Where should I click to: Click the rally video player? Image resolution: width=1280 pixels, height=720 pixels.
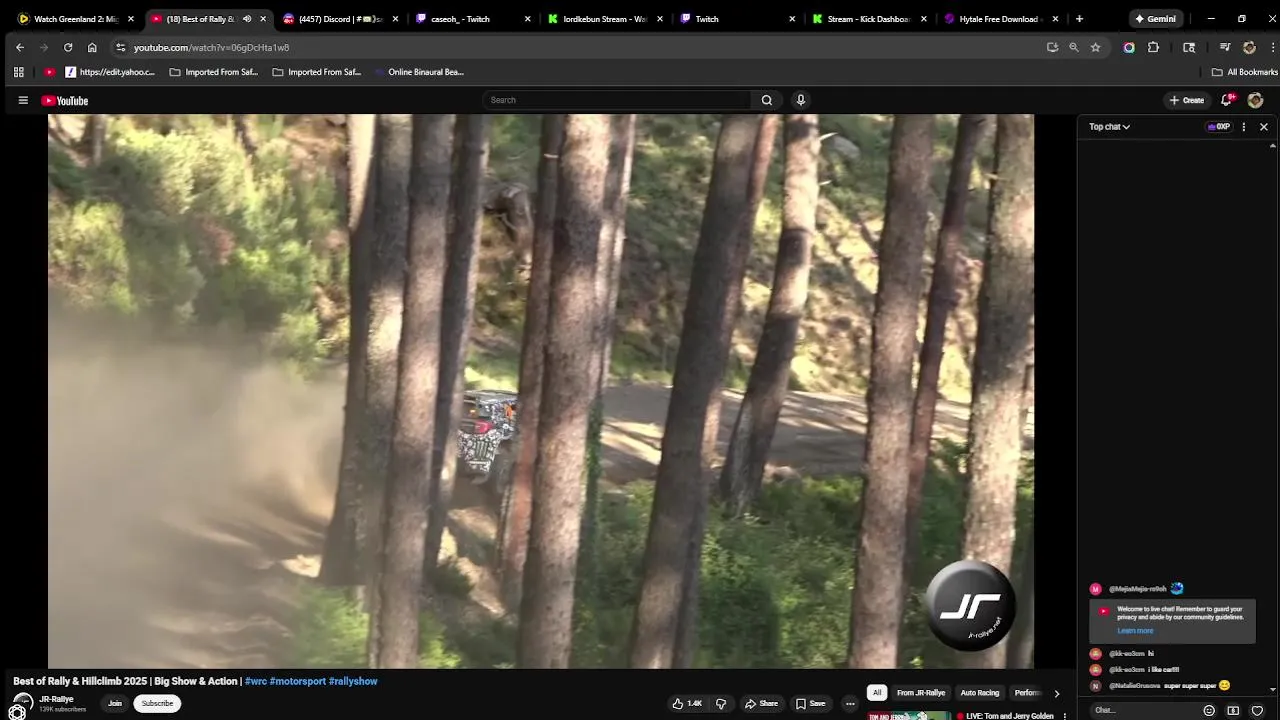[540, 391]
